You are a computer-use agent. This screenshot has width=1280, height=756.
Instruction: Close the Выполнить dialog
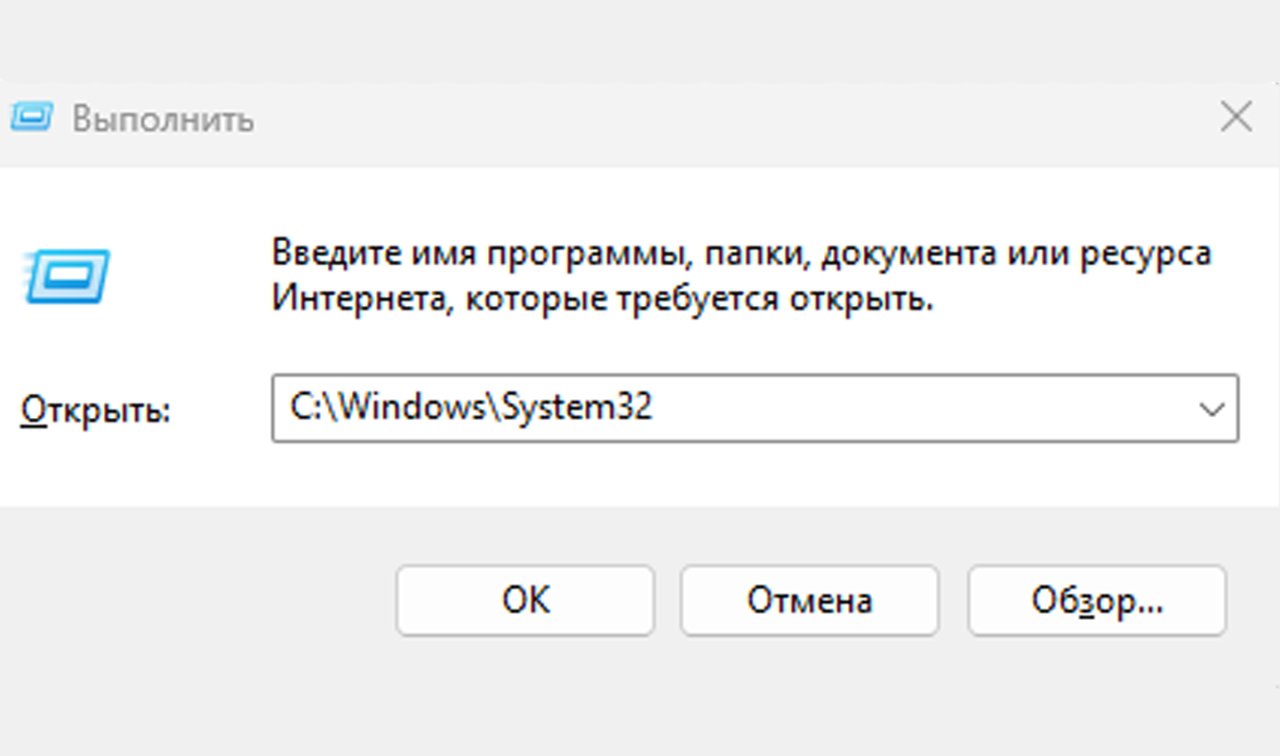click(x=1236, y=117)
